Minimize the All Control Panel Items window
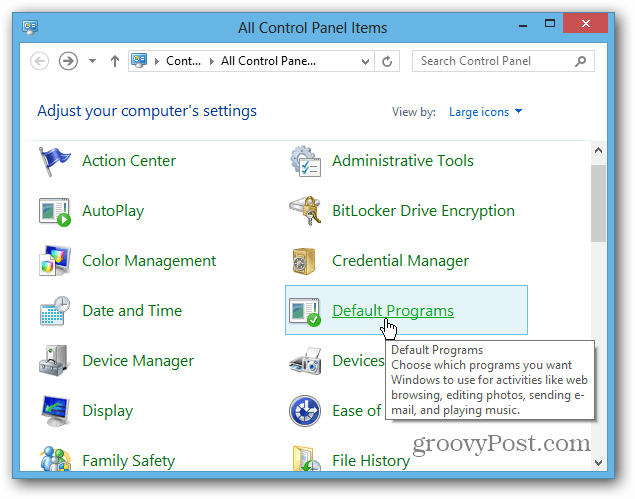 [523, 24]
